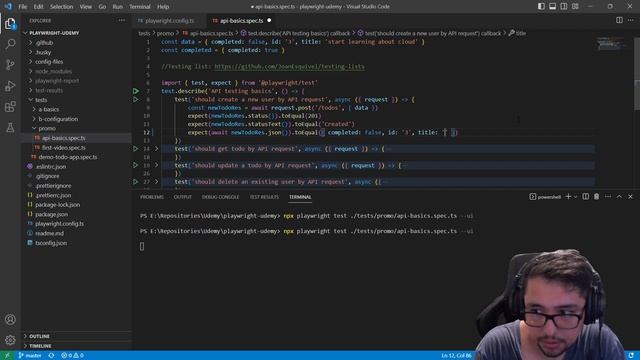
Task: Open the Extensions view icon
Action: point(10,107)
